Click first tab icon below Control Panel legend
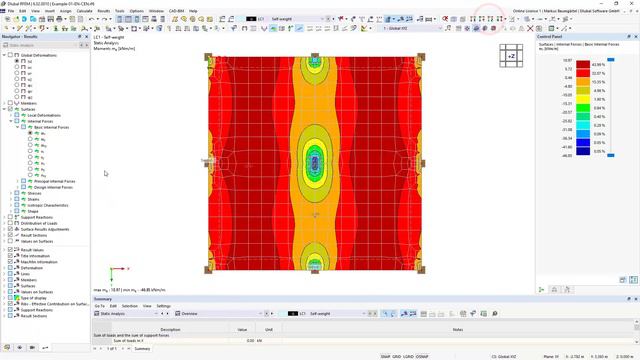The width and height of the screenshot is (640, 360). coord(542,289)
